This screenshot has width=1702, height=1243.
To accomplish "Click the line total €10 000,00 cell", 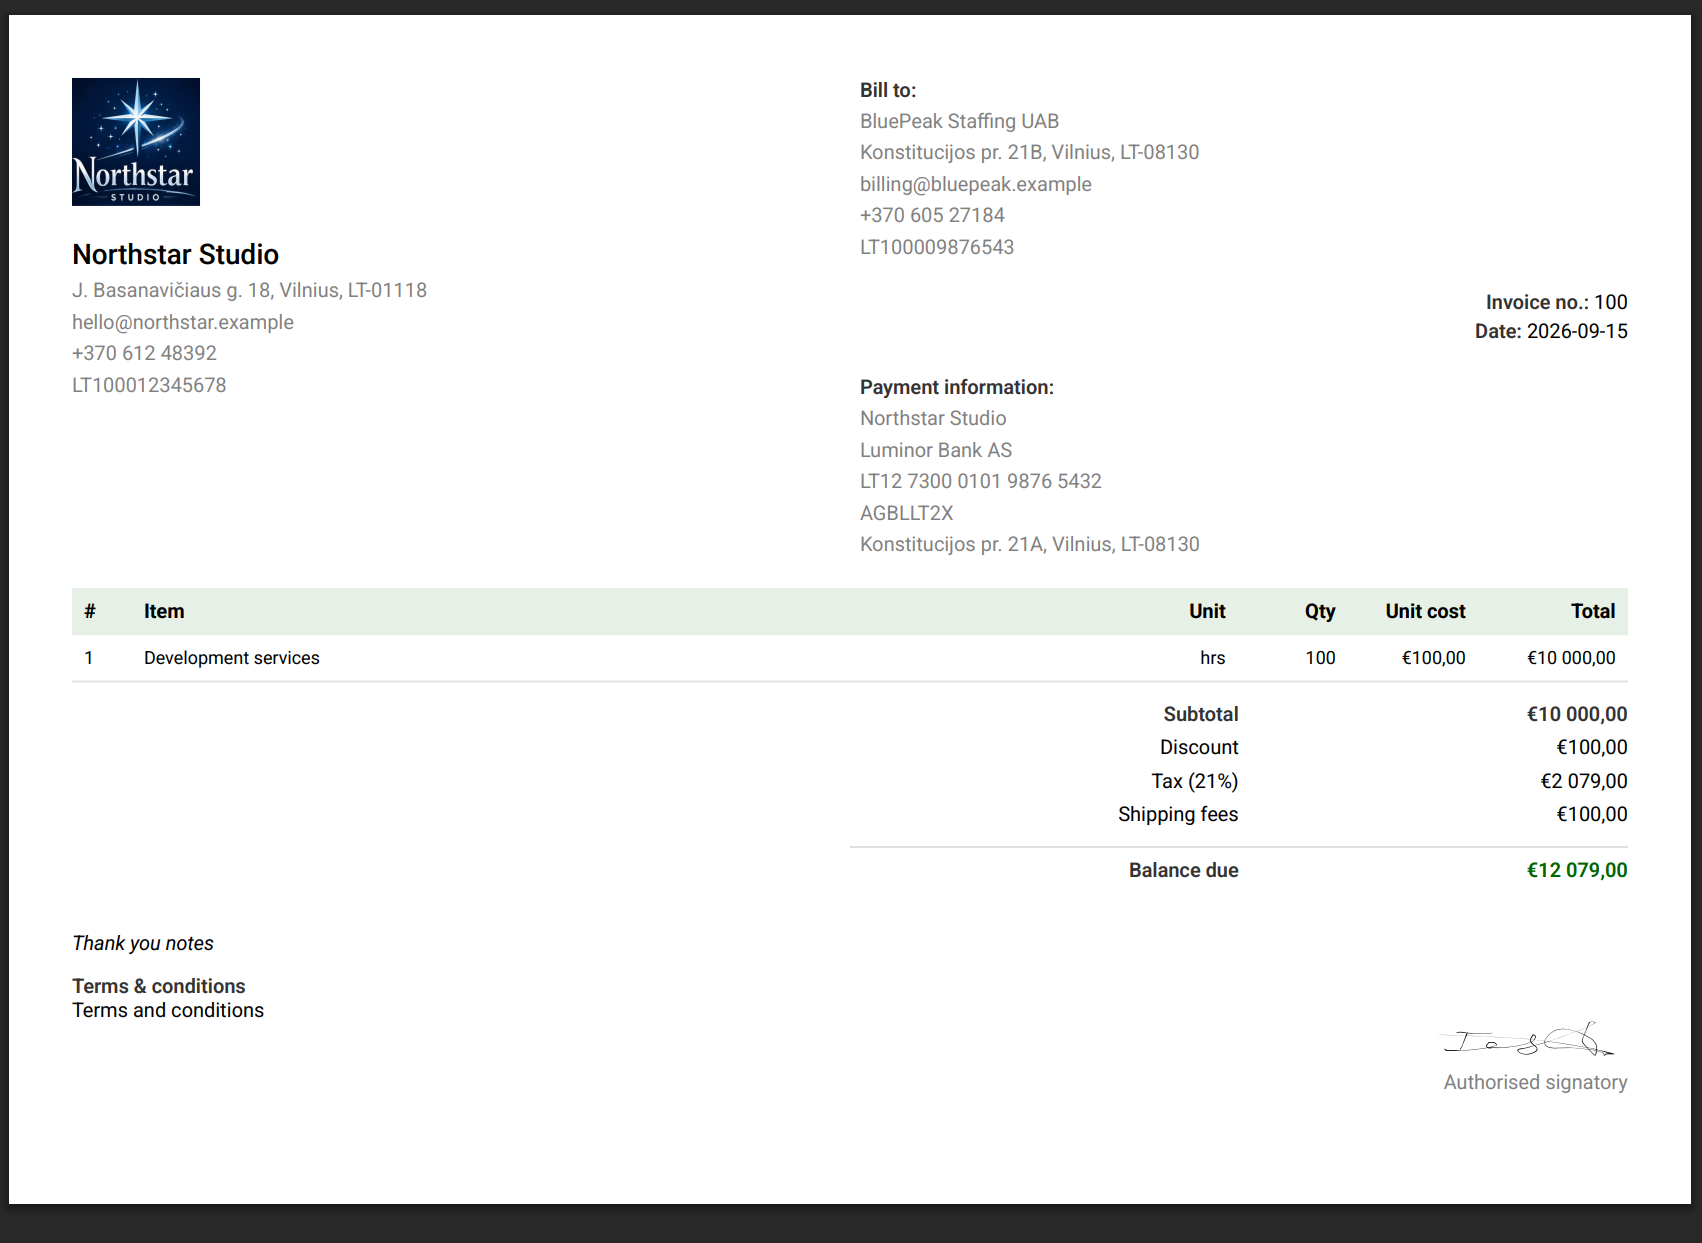I will 1571,658.
